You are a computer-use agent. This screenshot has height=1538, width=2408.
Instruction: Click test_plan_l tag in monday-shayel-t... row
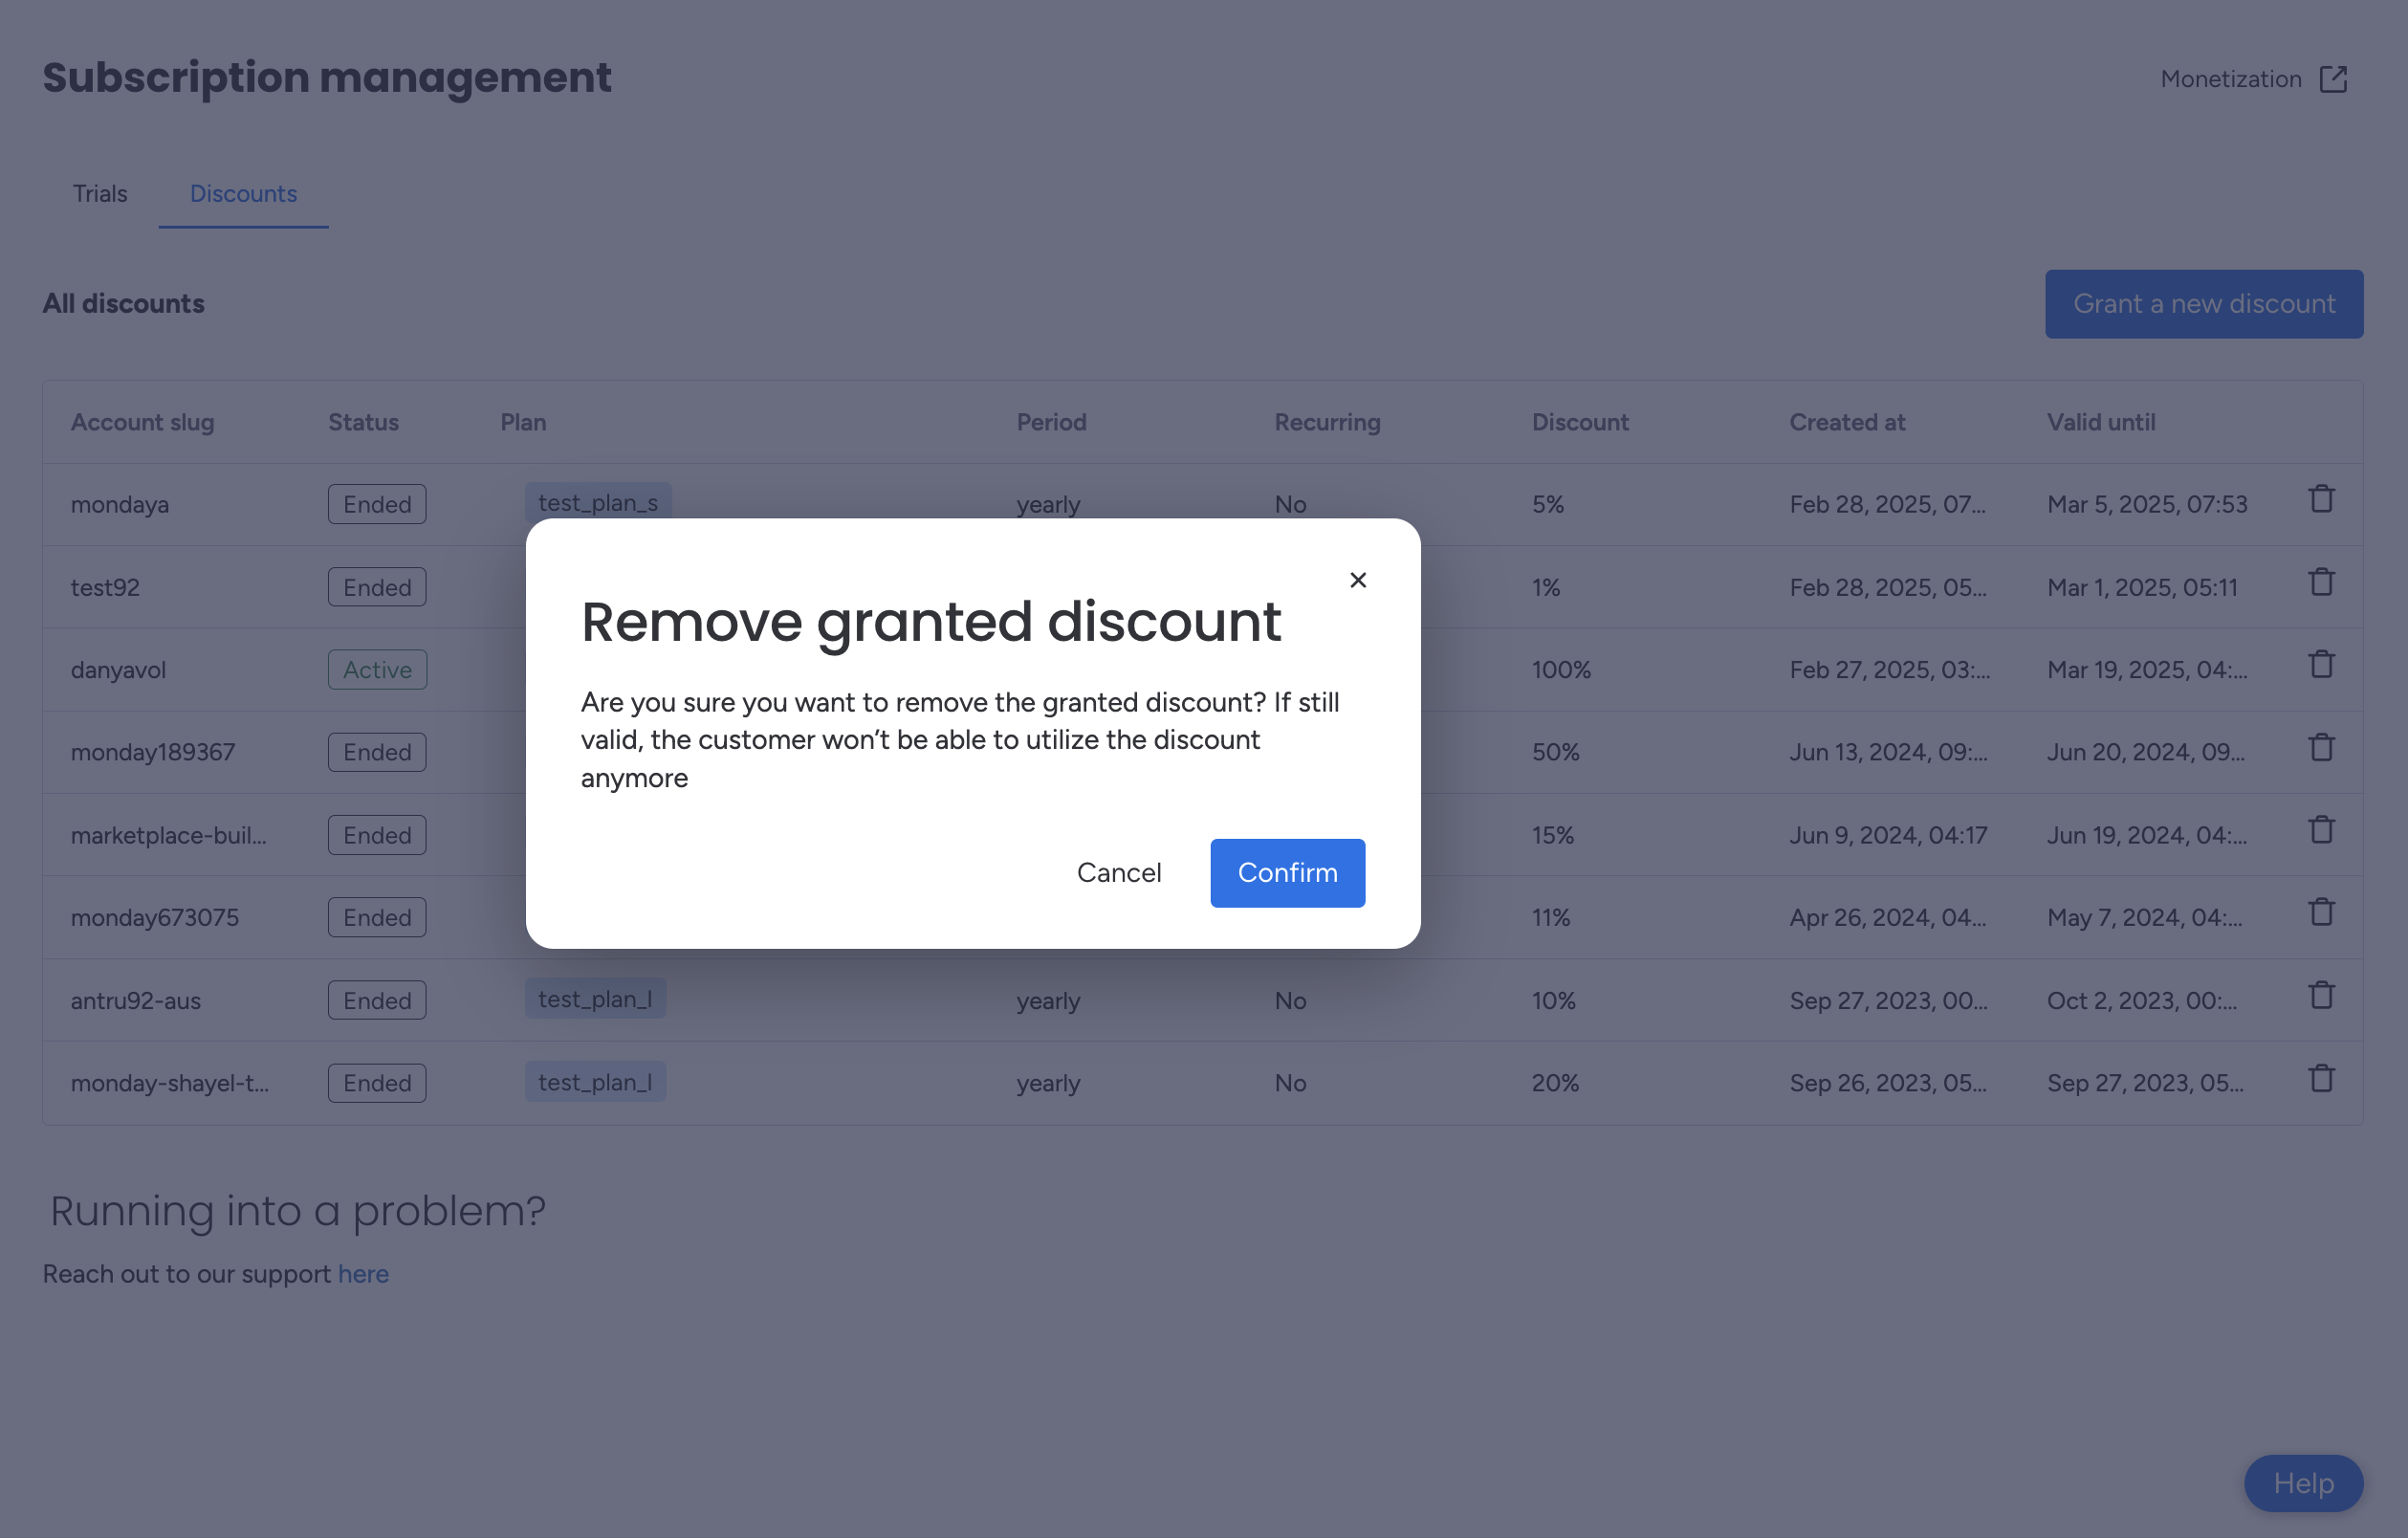point(595,1082)
